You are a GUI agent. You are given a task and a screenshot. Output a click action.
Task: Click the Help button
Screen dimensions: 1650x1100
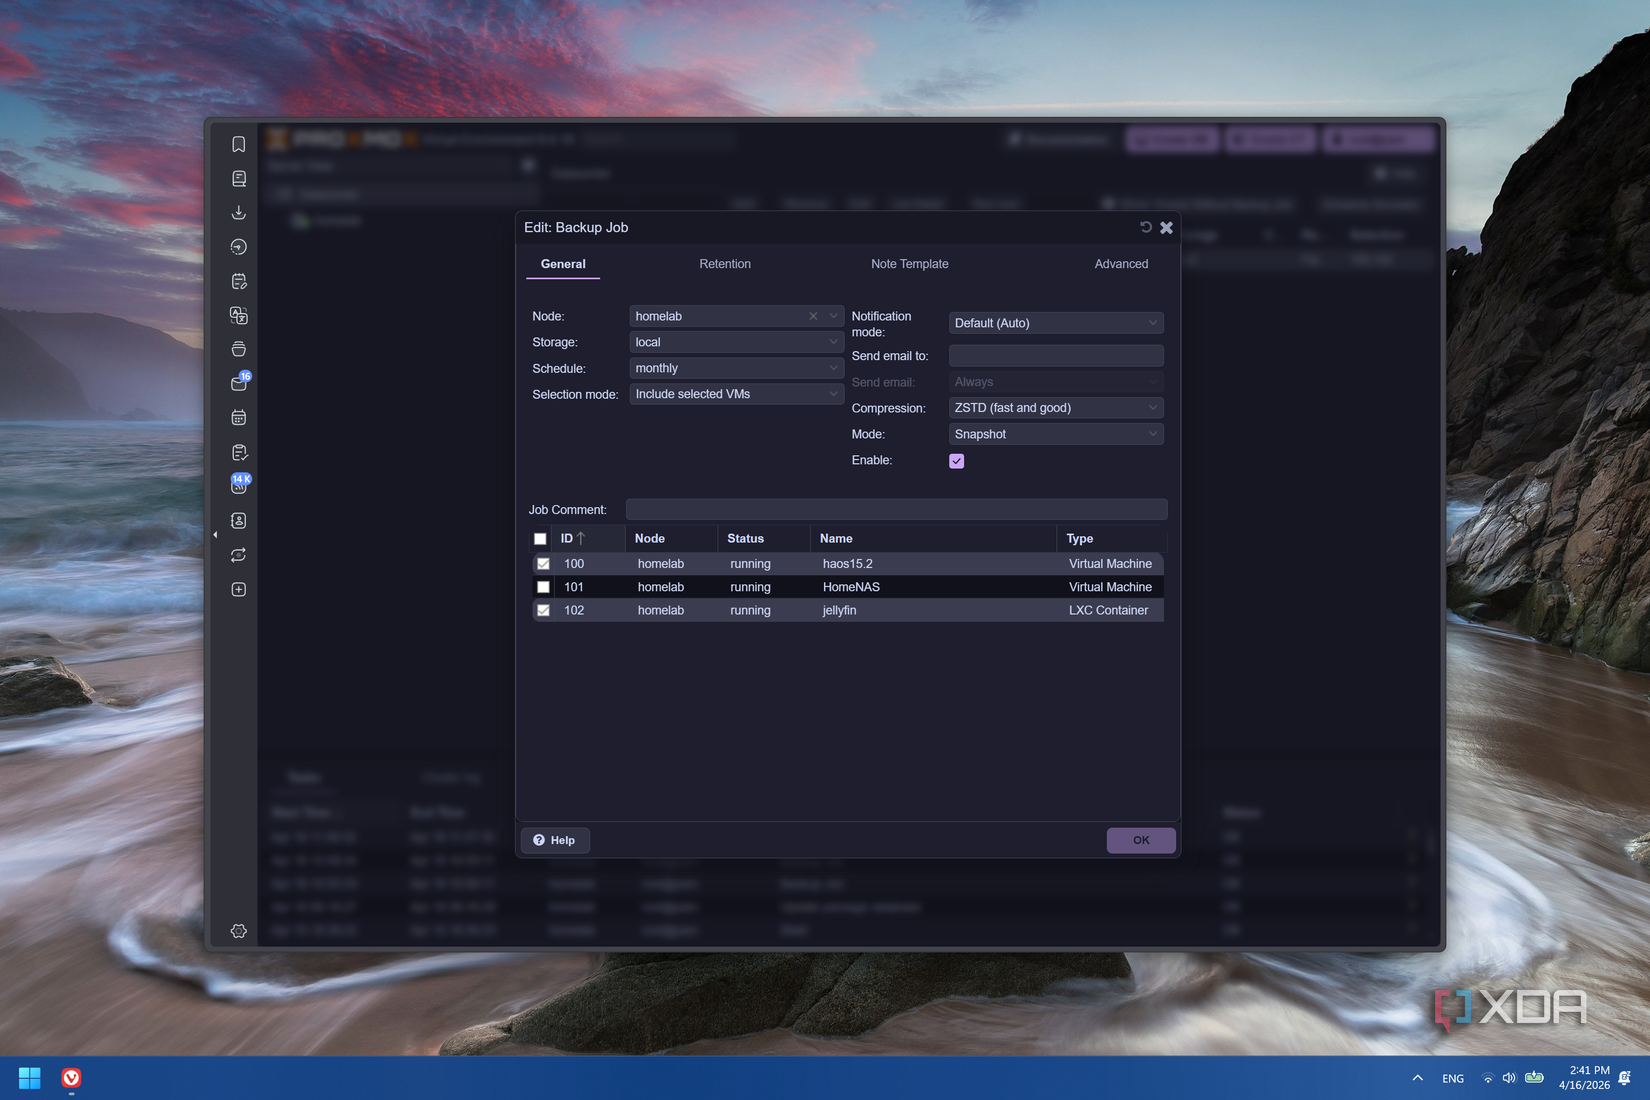click(555, 840)
